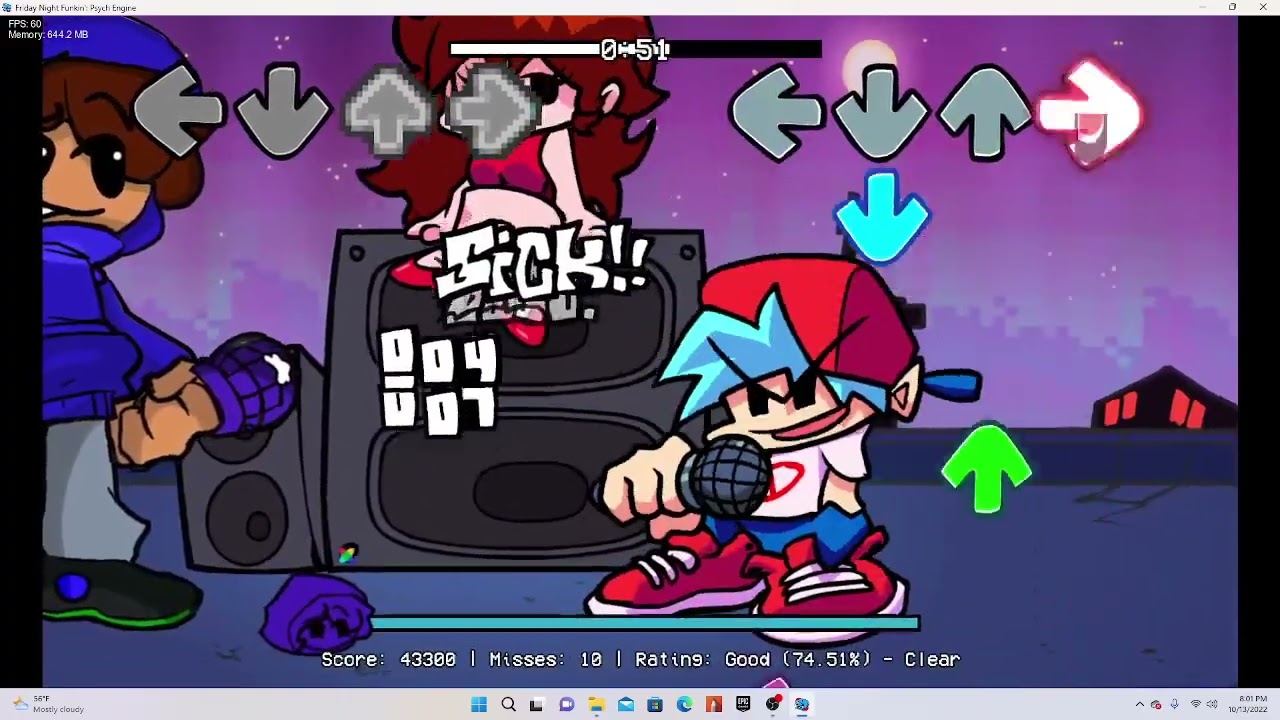Open Microsoft Edge from the taskbar

pyautogui.click(x=684, y=705)
